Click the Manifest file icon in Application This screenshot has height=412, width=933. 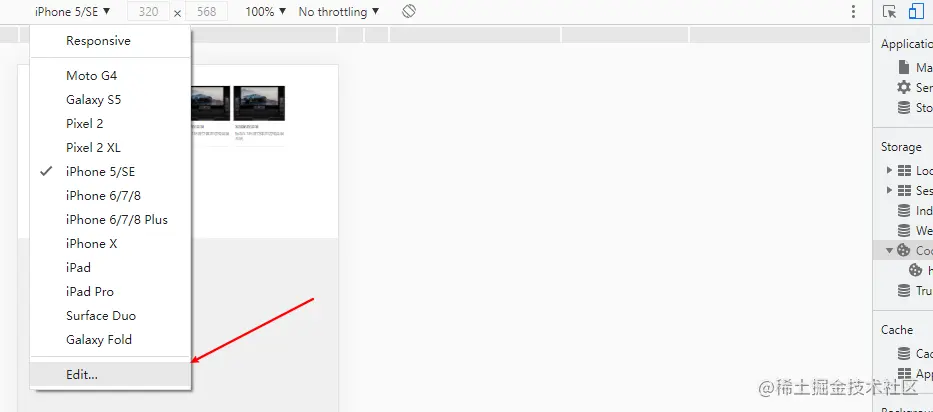904,67
